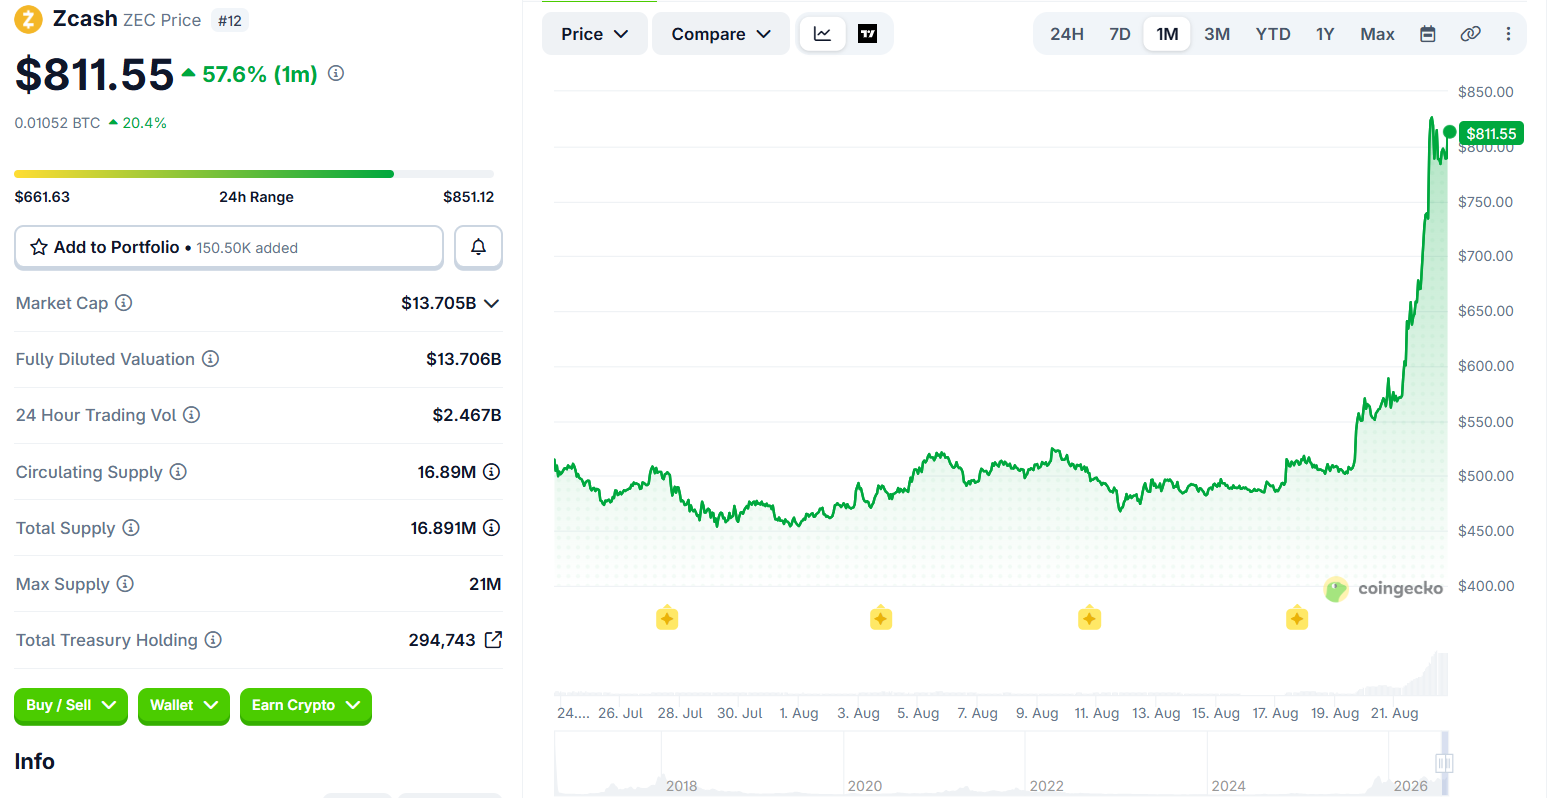1554x798 pixels.
Task: Click the Add to Portfolio star button
Action: [229, 247]
